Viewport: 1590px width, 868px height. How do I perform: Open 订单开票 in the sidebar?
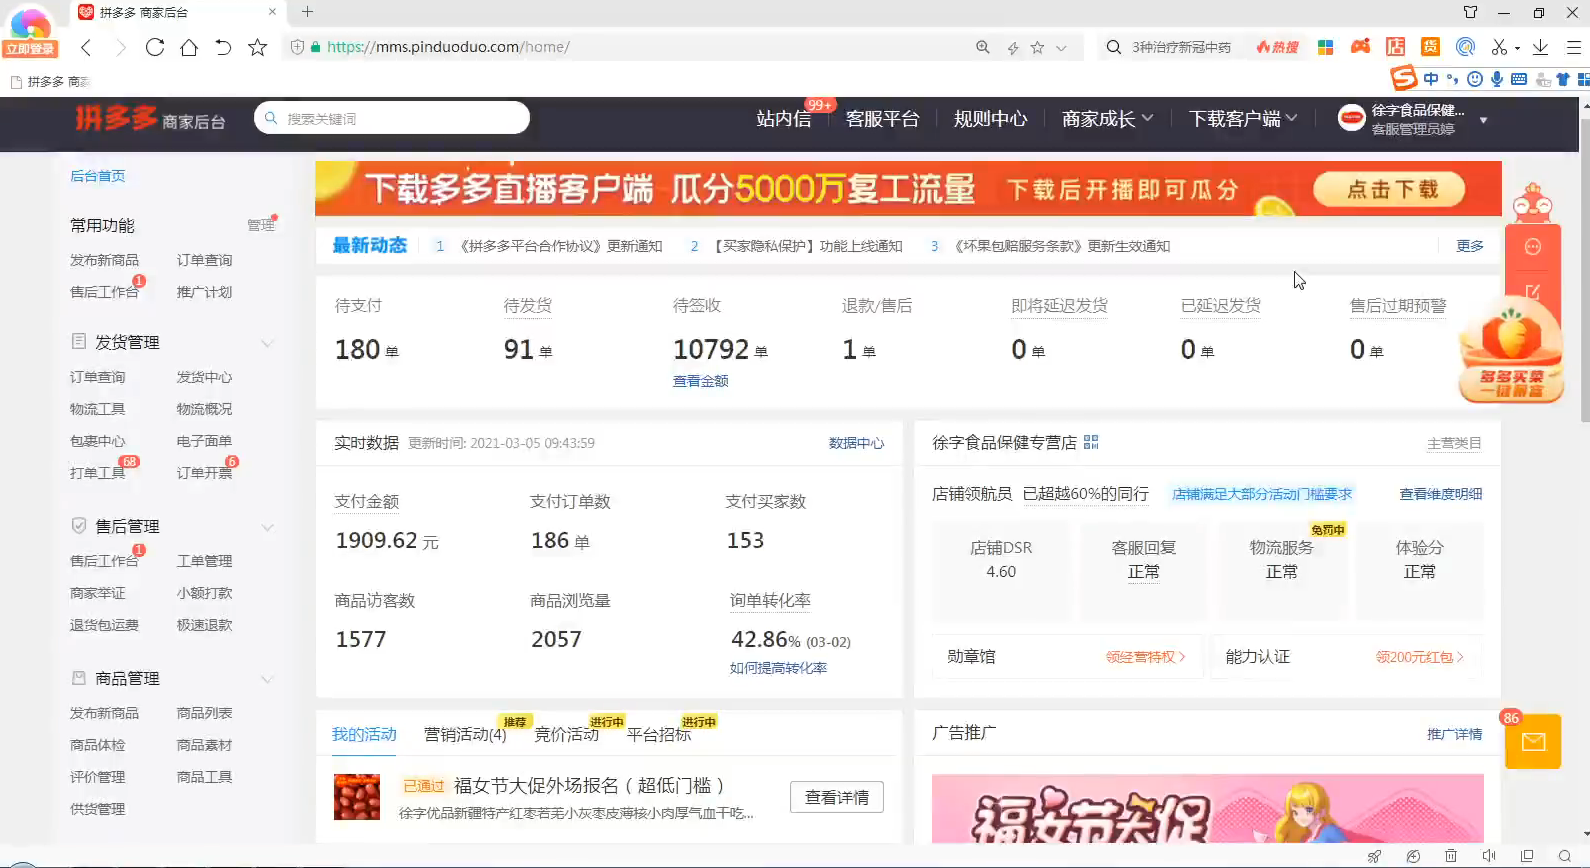(x=204, y=473)
